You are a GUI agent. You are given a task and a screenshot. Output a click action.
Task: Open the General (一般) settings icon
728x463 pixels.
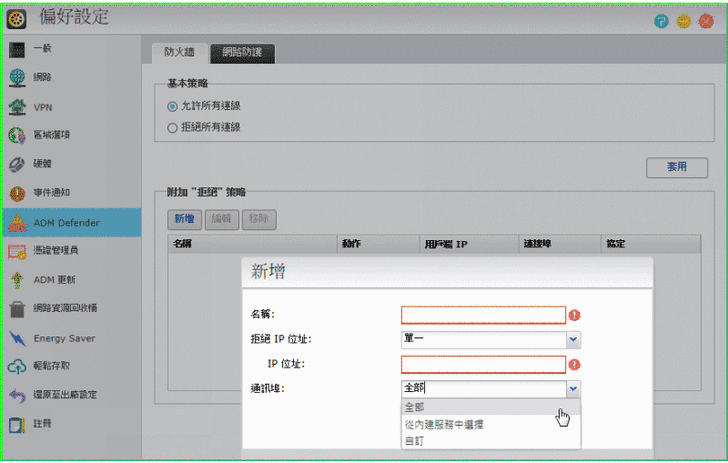click(x=17, y=49)
